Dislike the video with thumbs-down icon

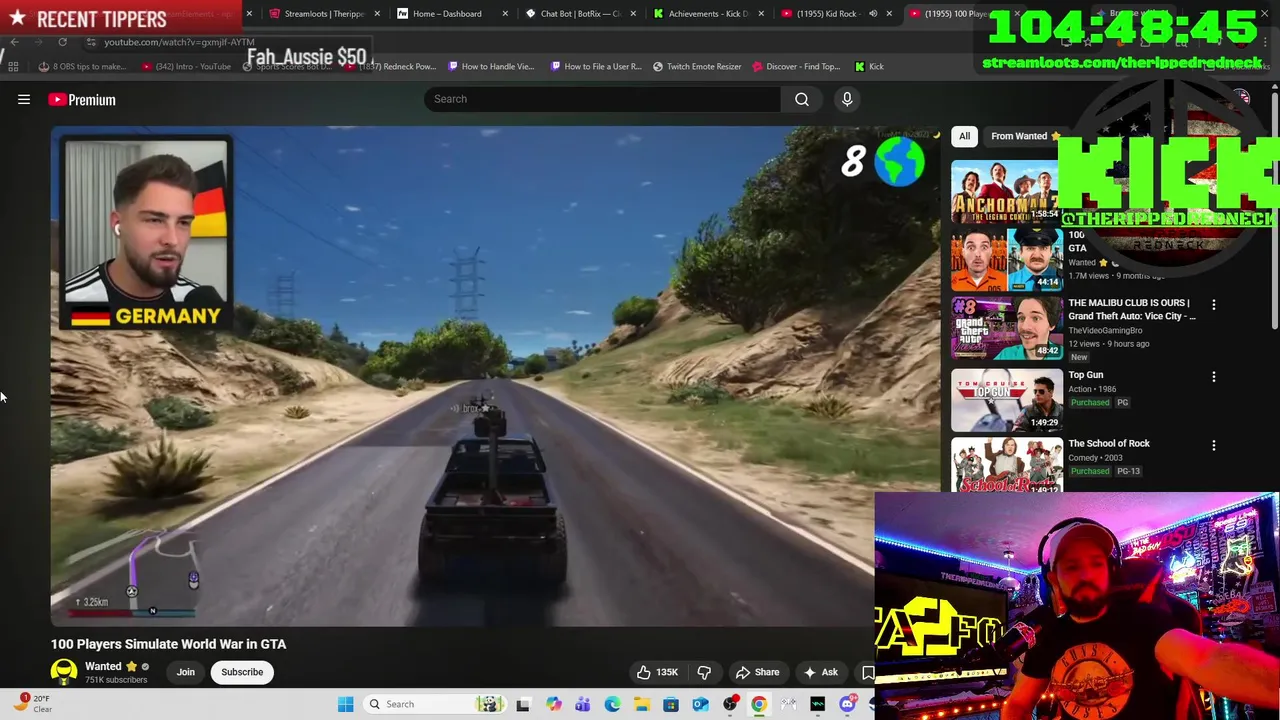[x=704, y=672]
